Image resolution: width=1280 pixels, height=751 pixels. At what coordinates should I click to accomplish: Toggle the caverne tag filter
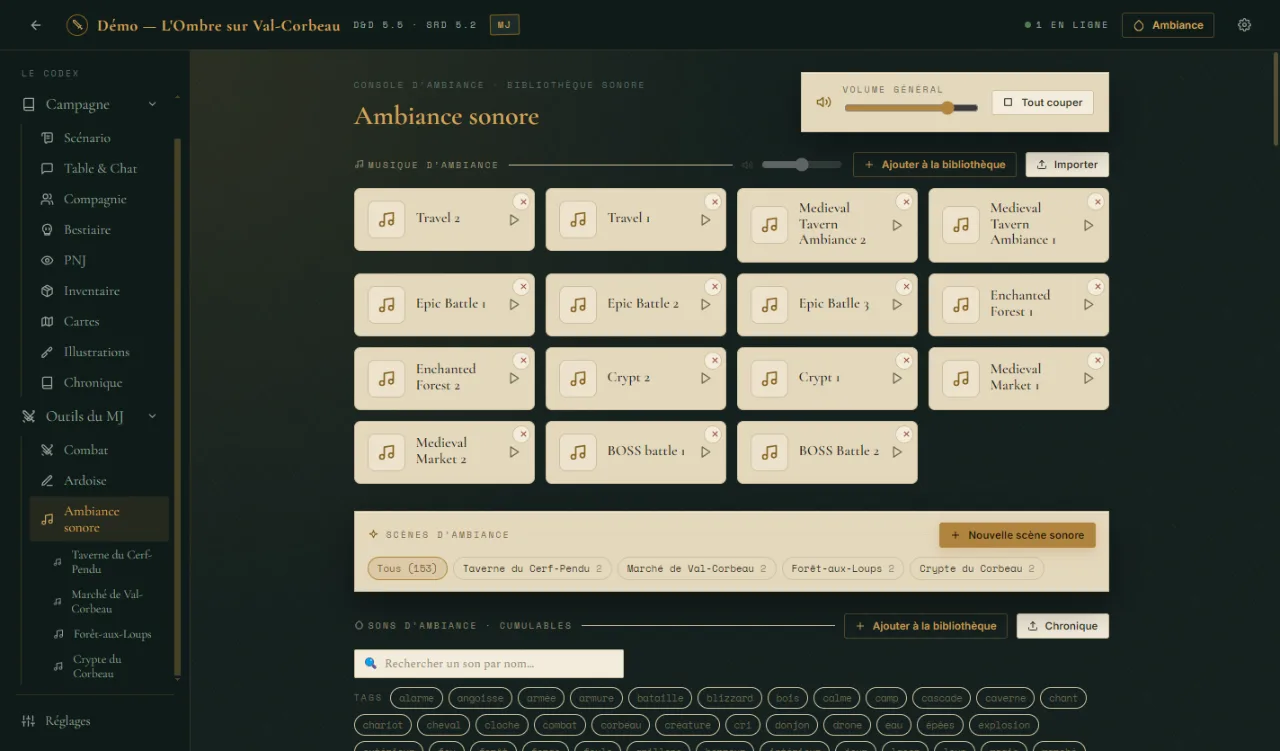pos(1005,698)
